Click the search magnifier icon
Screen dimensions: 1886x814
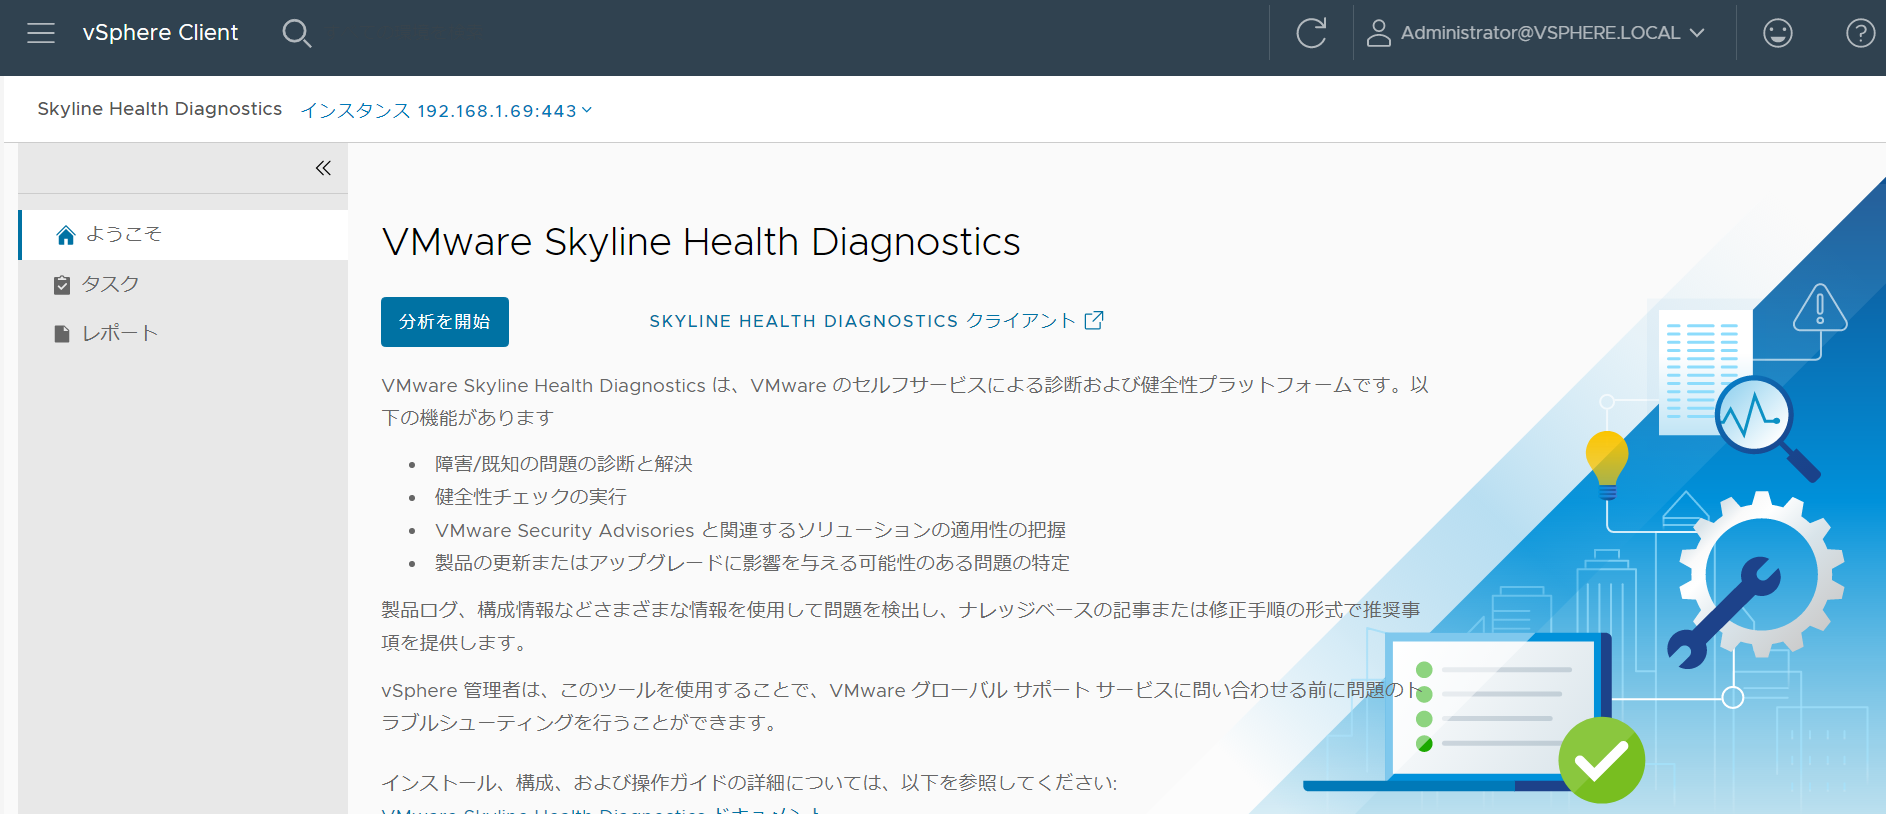click(297, 33)
